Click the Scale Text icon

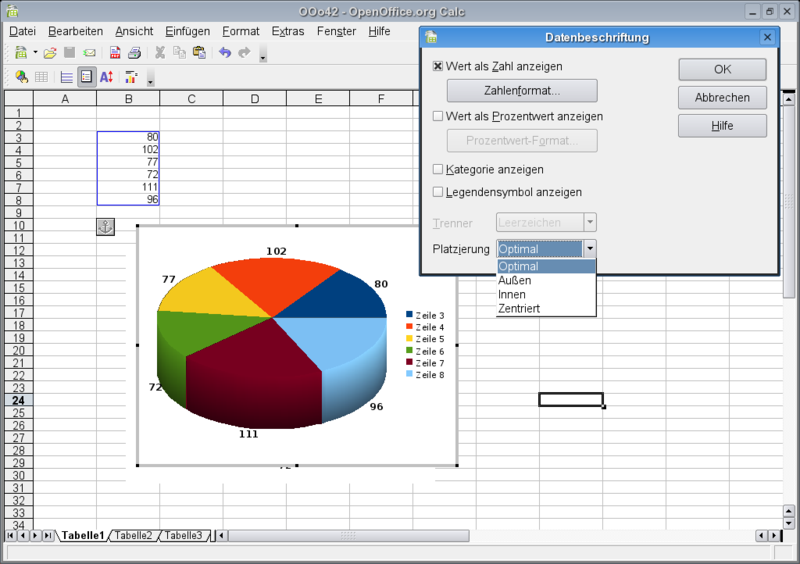coord(106,77)
